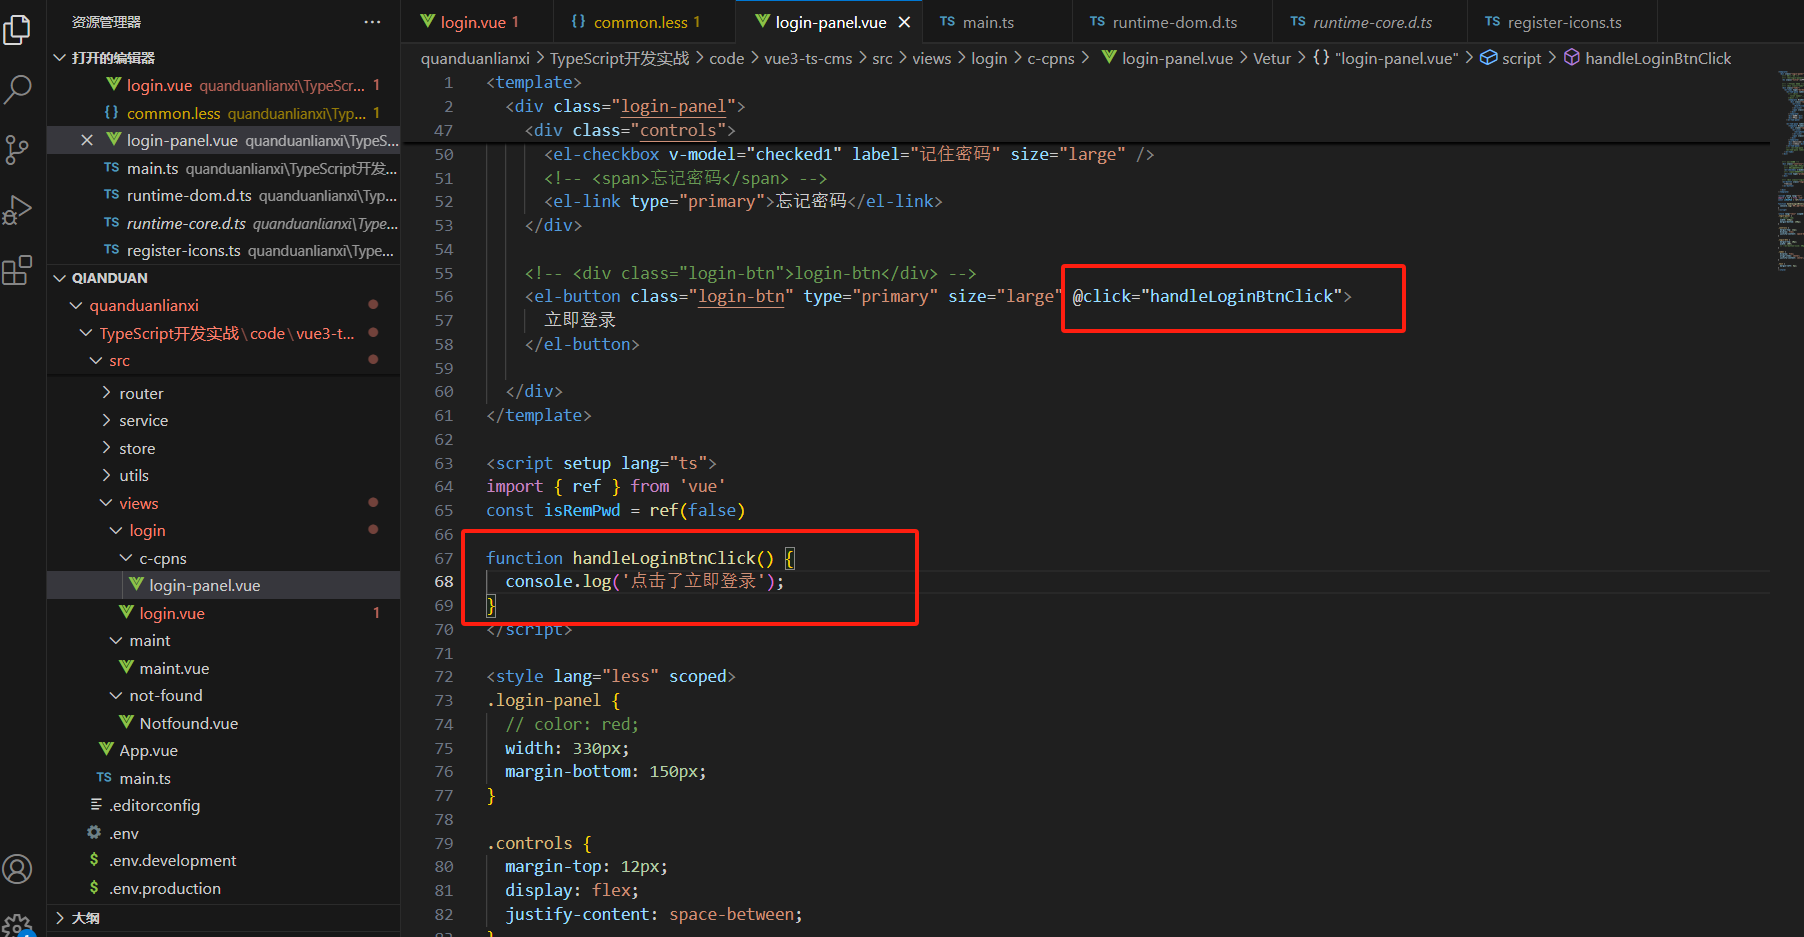Switch to the common.less tab
Screen dimensions: 1804x937
tap(644, 22)
